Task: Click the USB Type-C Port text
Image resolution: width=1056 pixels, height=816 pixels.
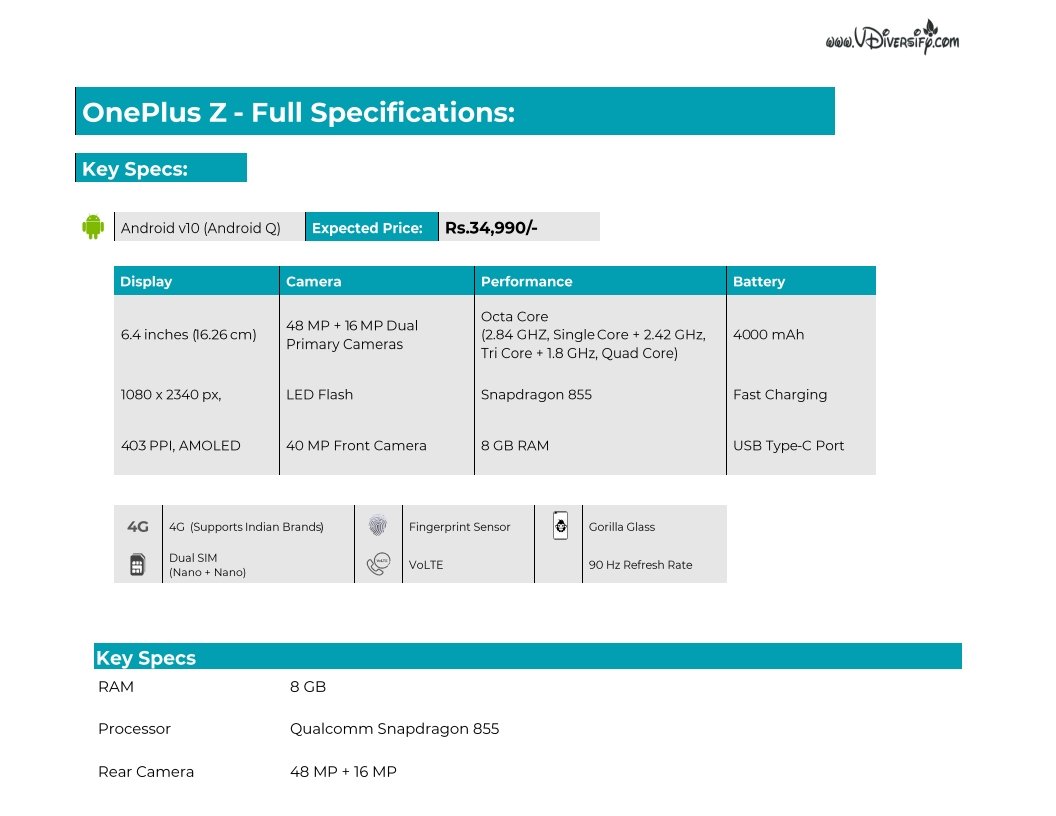Action: pyautogui.click(x=789, y=446)
